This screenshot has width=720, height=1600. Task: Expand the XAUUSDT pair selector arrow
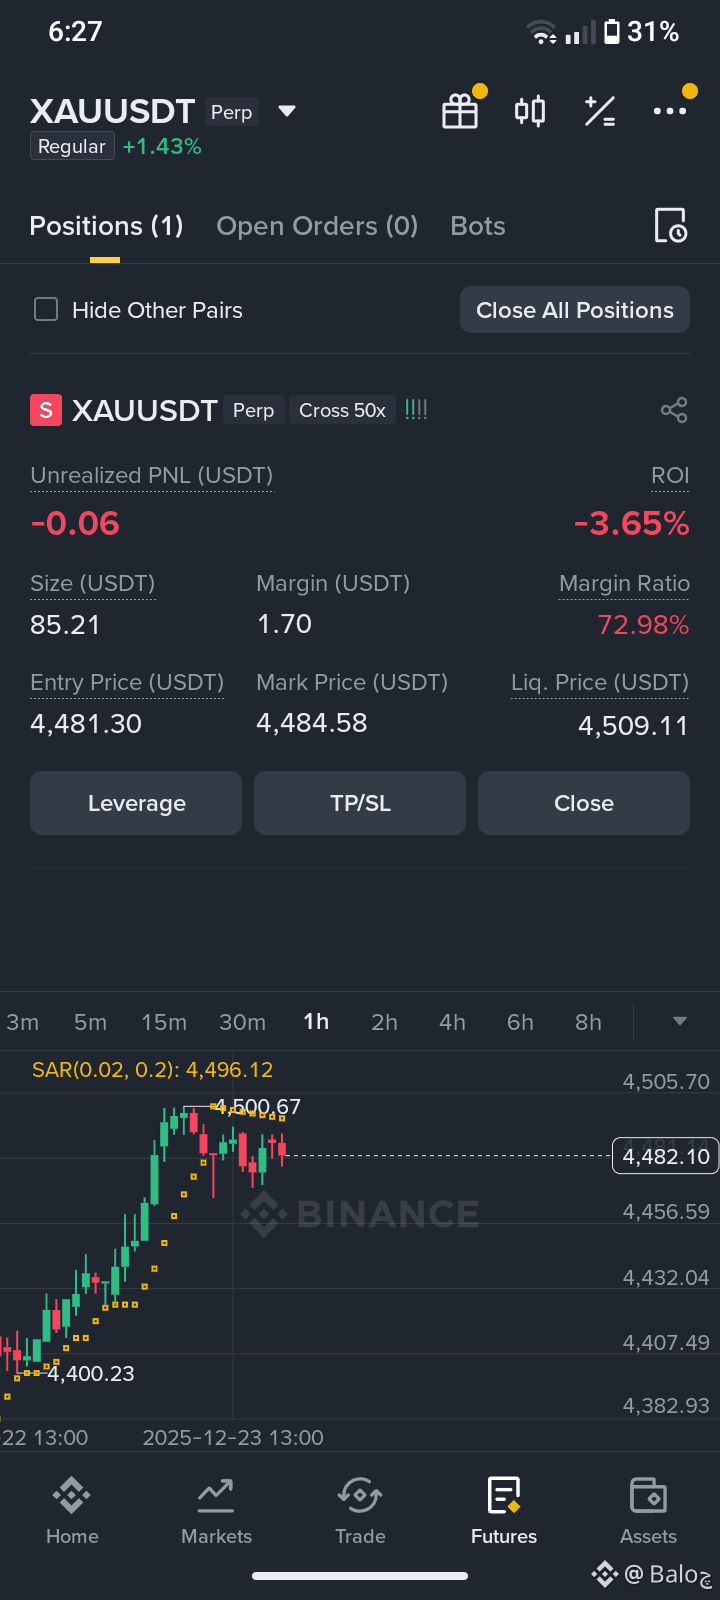click(x=287, y=111)
